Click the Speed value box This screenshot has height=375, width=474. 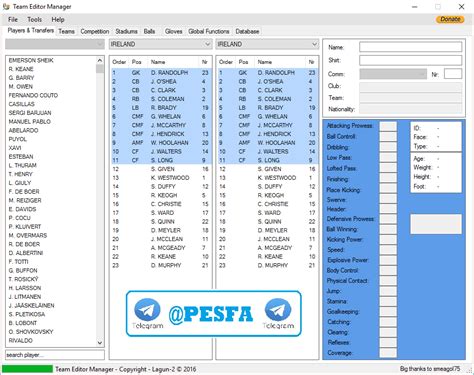click(388, 250)
